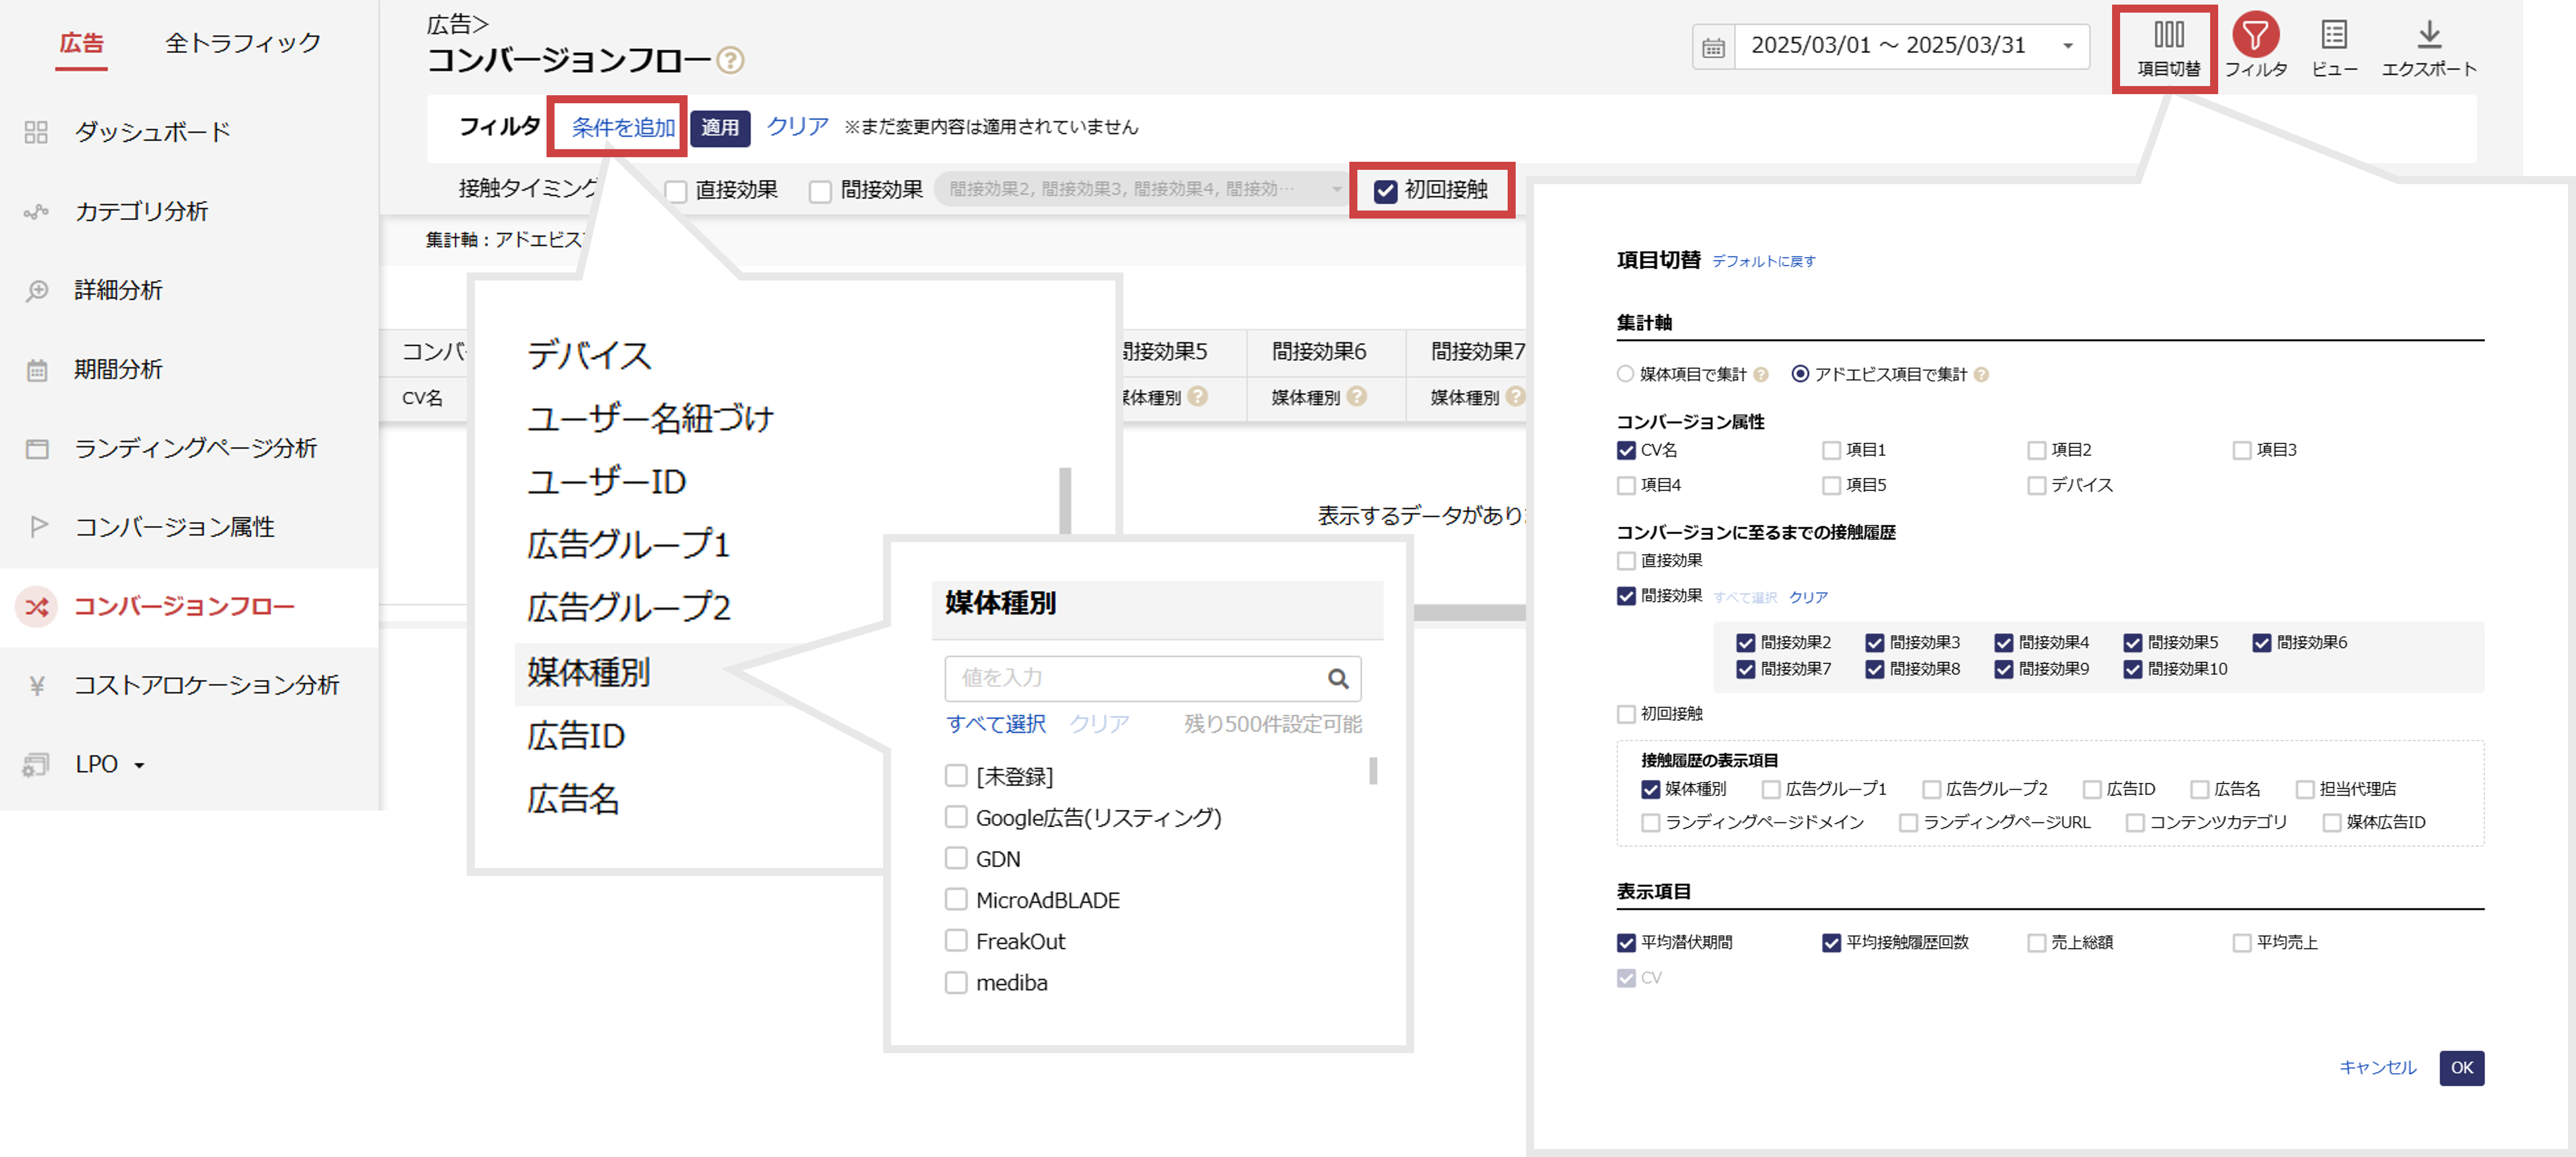Click the デフォルトに戻す link
The width and height of the screenshot is (2576, 1157).
pos(1763,261)
